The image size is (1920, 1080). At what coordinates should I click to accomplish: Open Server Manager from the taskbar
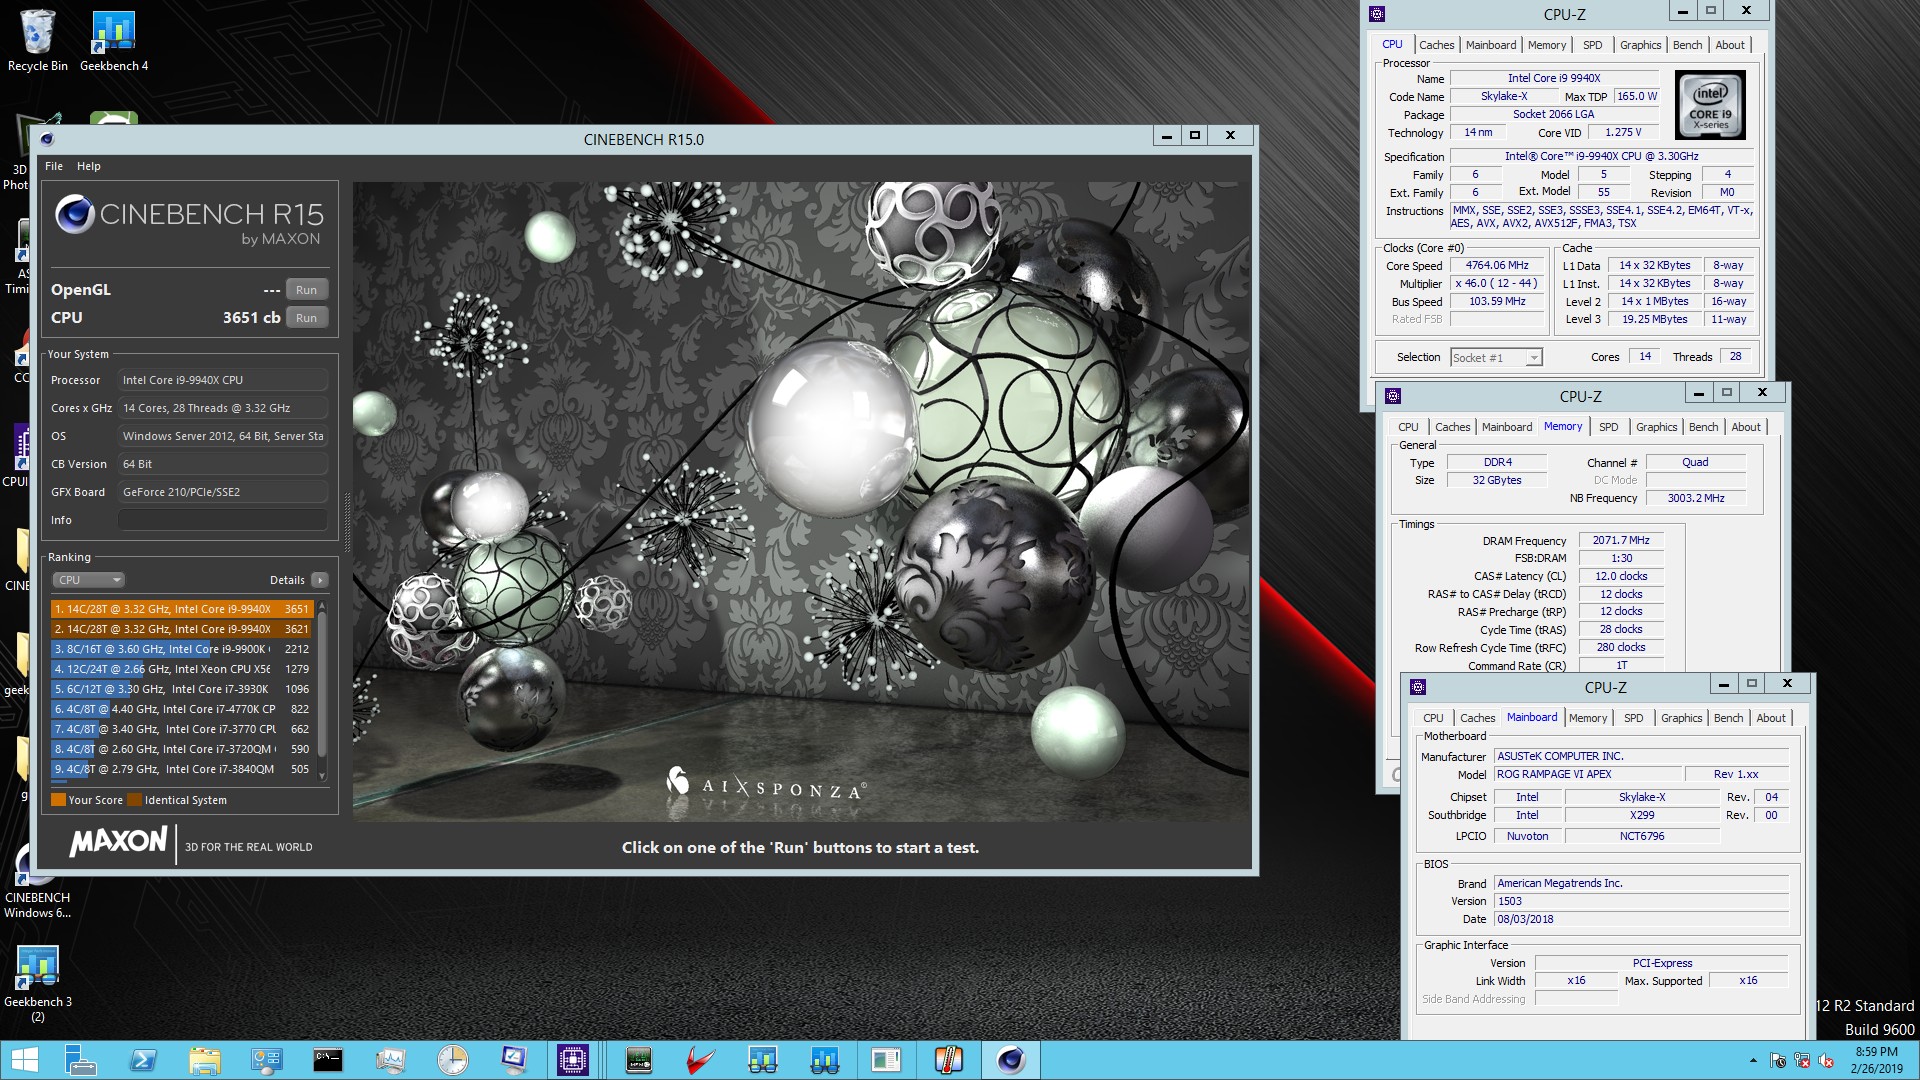pos(80,1060)
